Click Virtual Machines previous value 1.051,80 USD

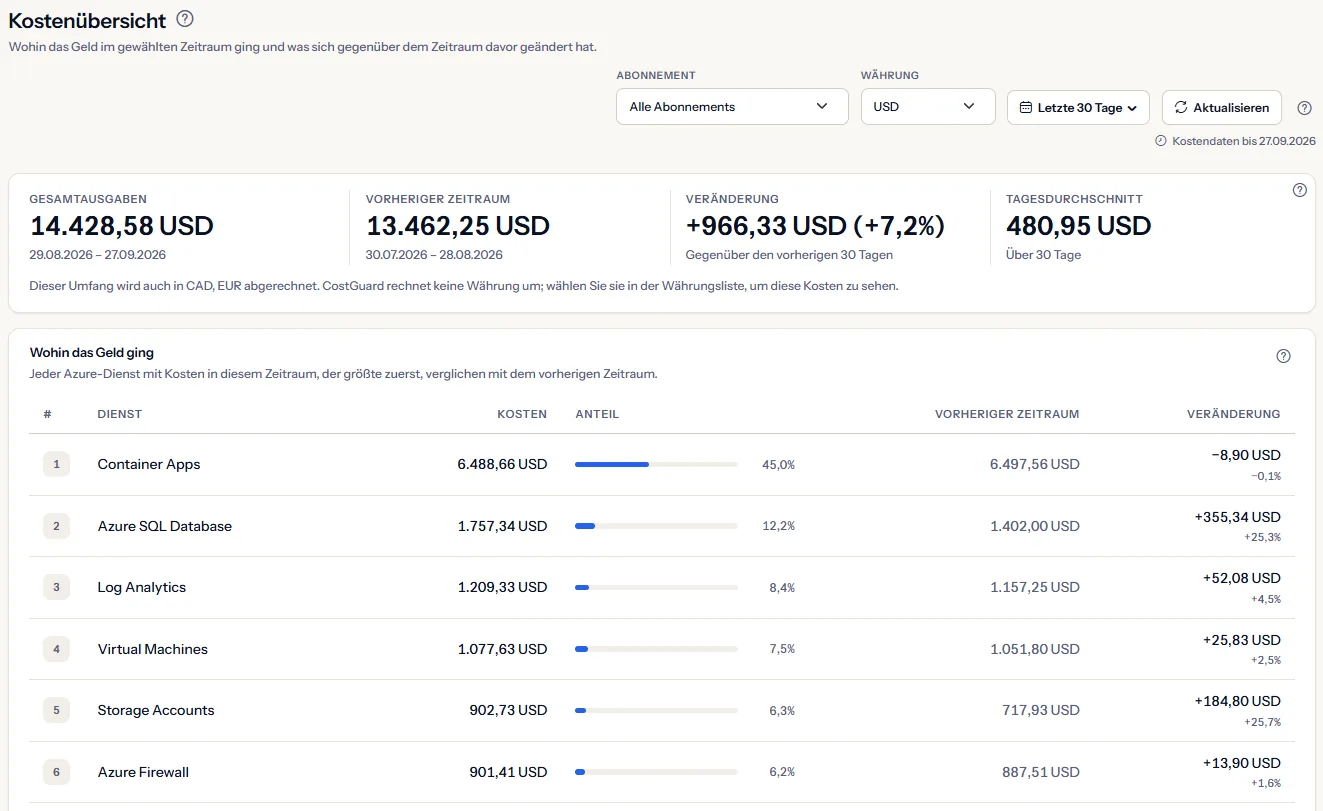[x=1035, y=649]
